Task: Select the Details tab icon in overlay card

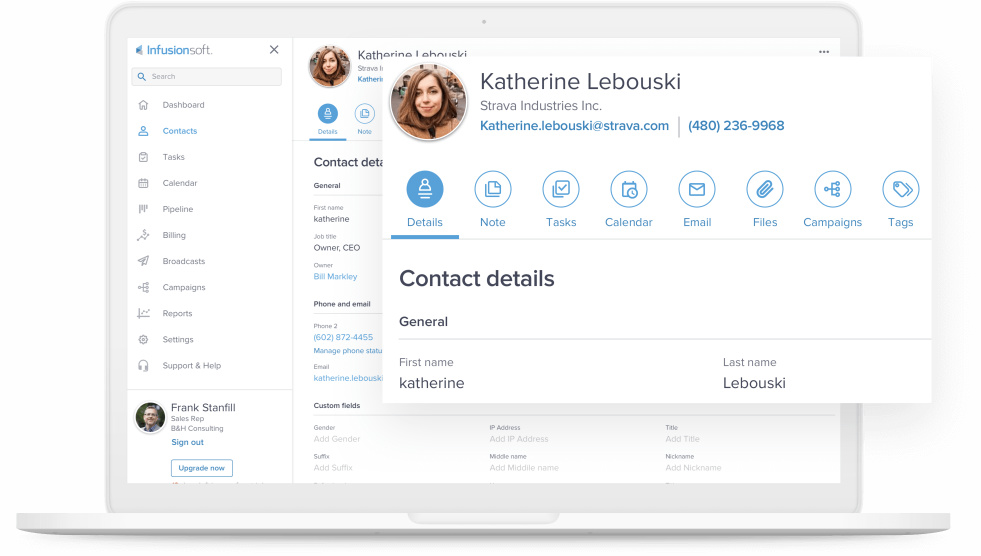Action: coord(425,189)
